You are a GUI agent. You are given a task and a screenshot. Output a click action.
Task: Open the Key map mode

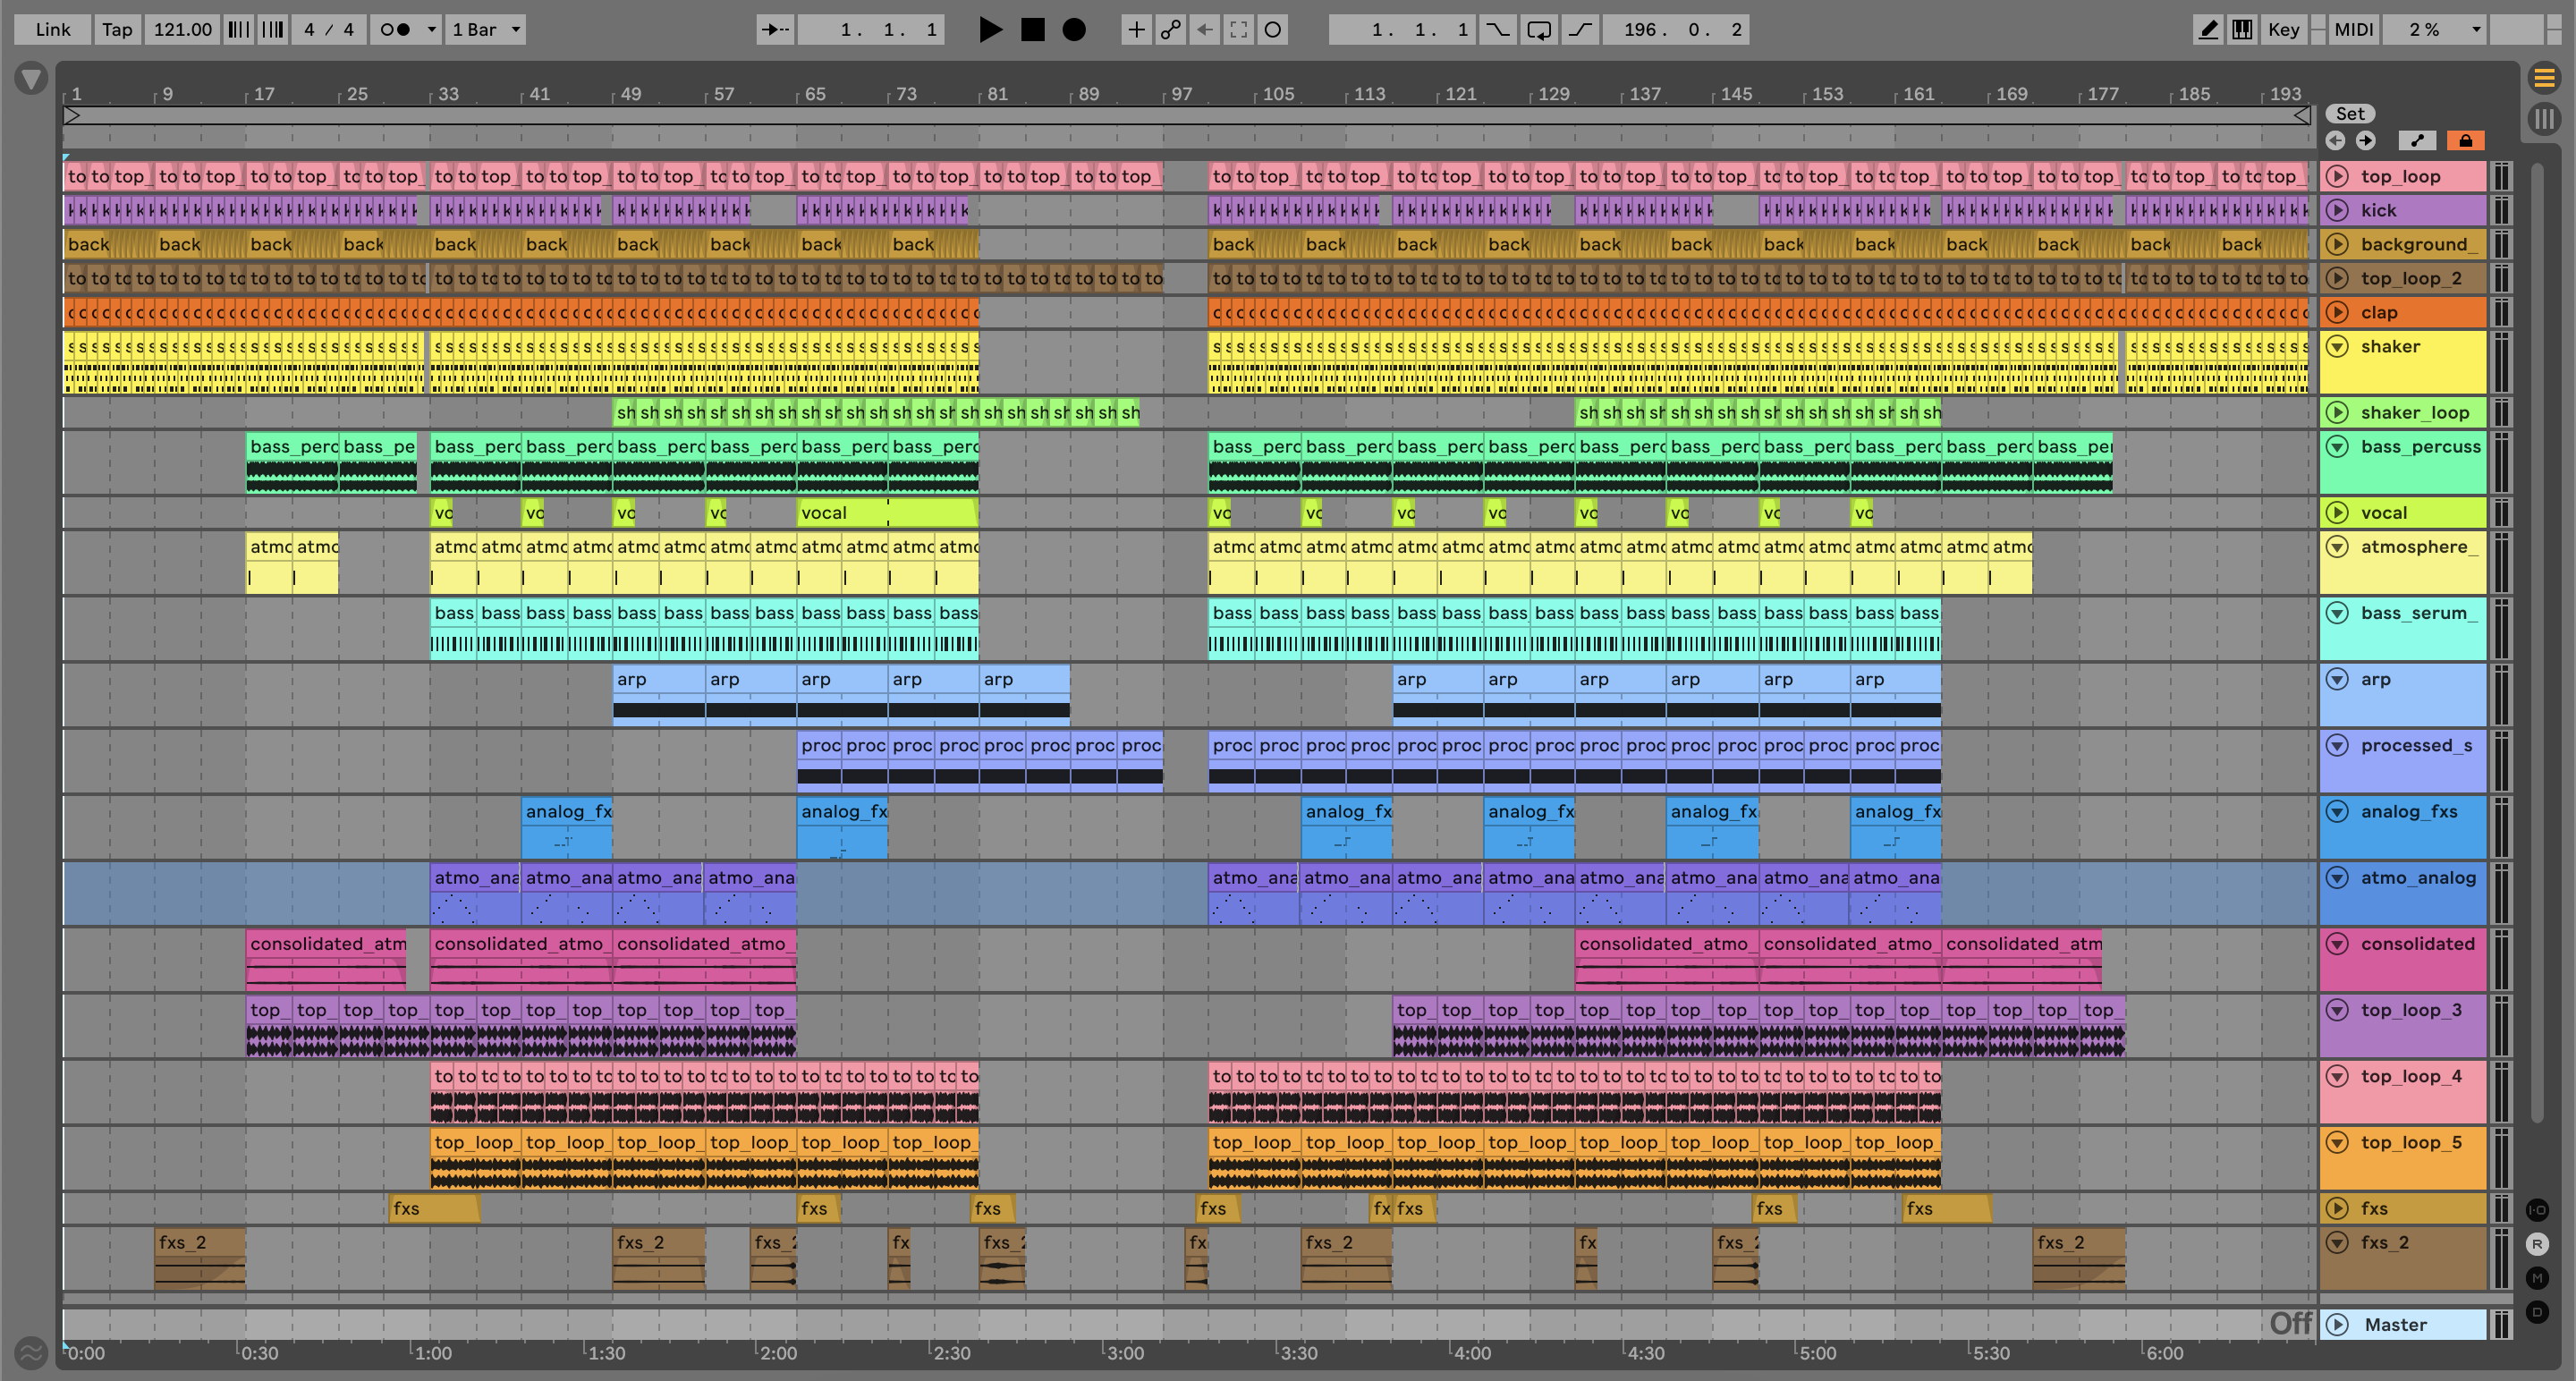click(x=2283, y=29)
